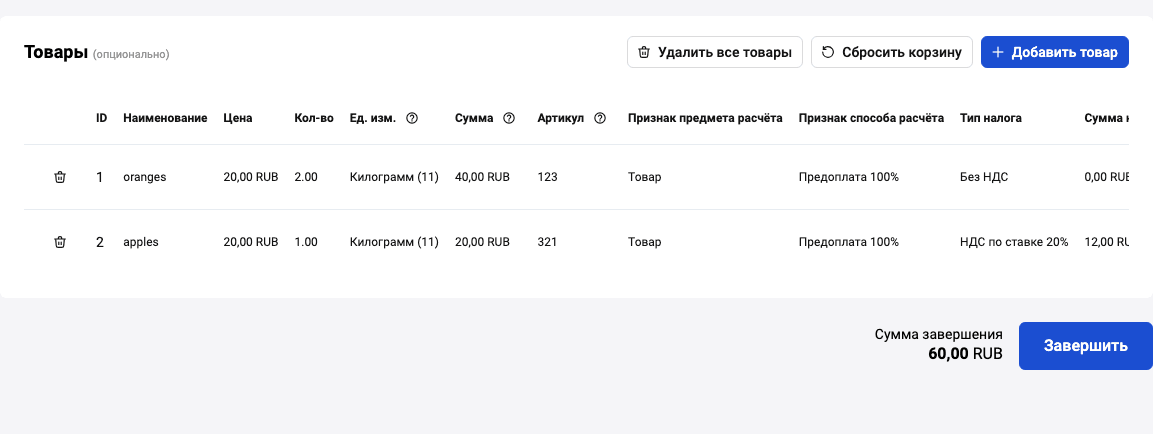Click quantity 2.00 in oranges row
This screenshot has width=1153, height=434.
(x=306, y=177)
